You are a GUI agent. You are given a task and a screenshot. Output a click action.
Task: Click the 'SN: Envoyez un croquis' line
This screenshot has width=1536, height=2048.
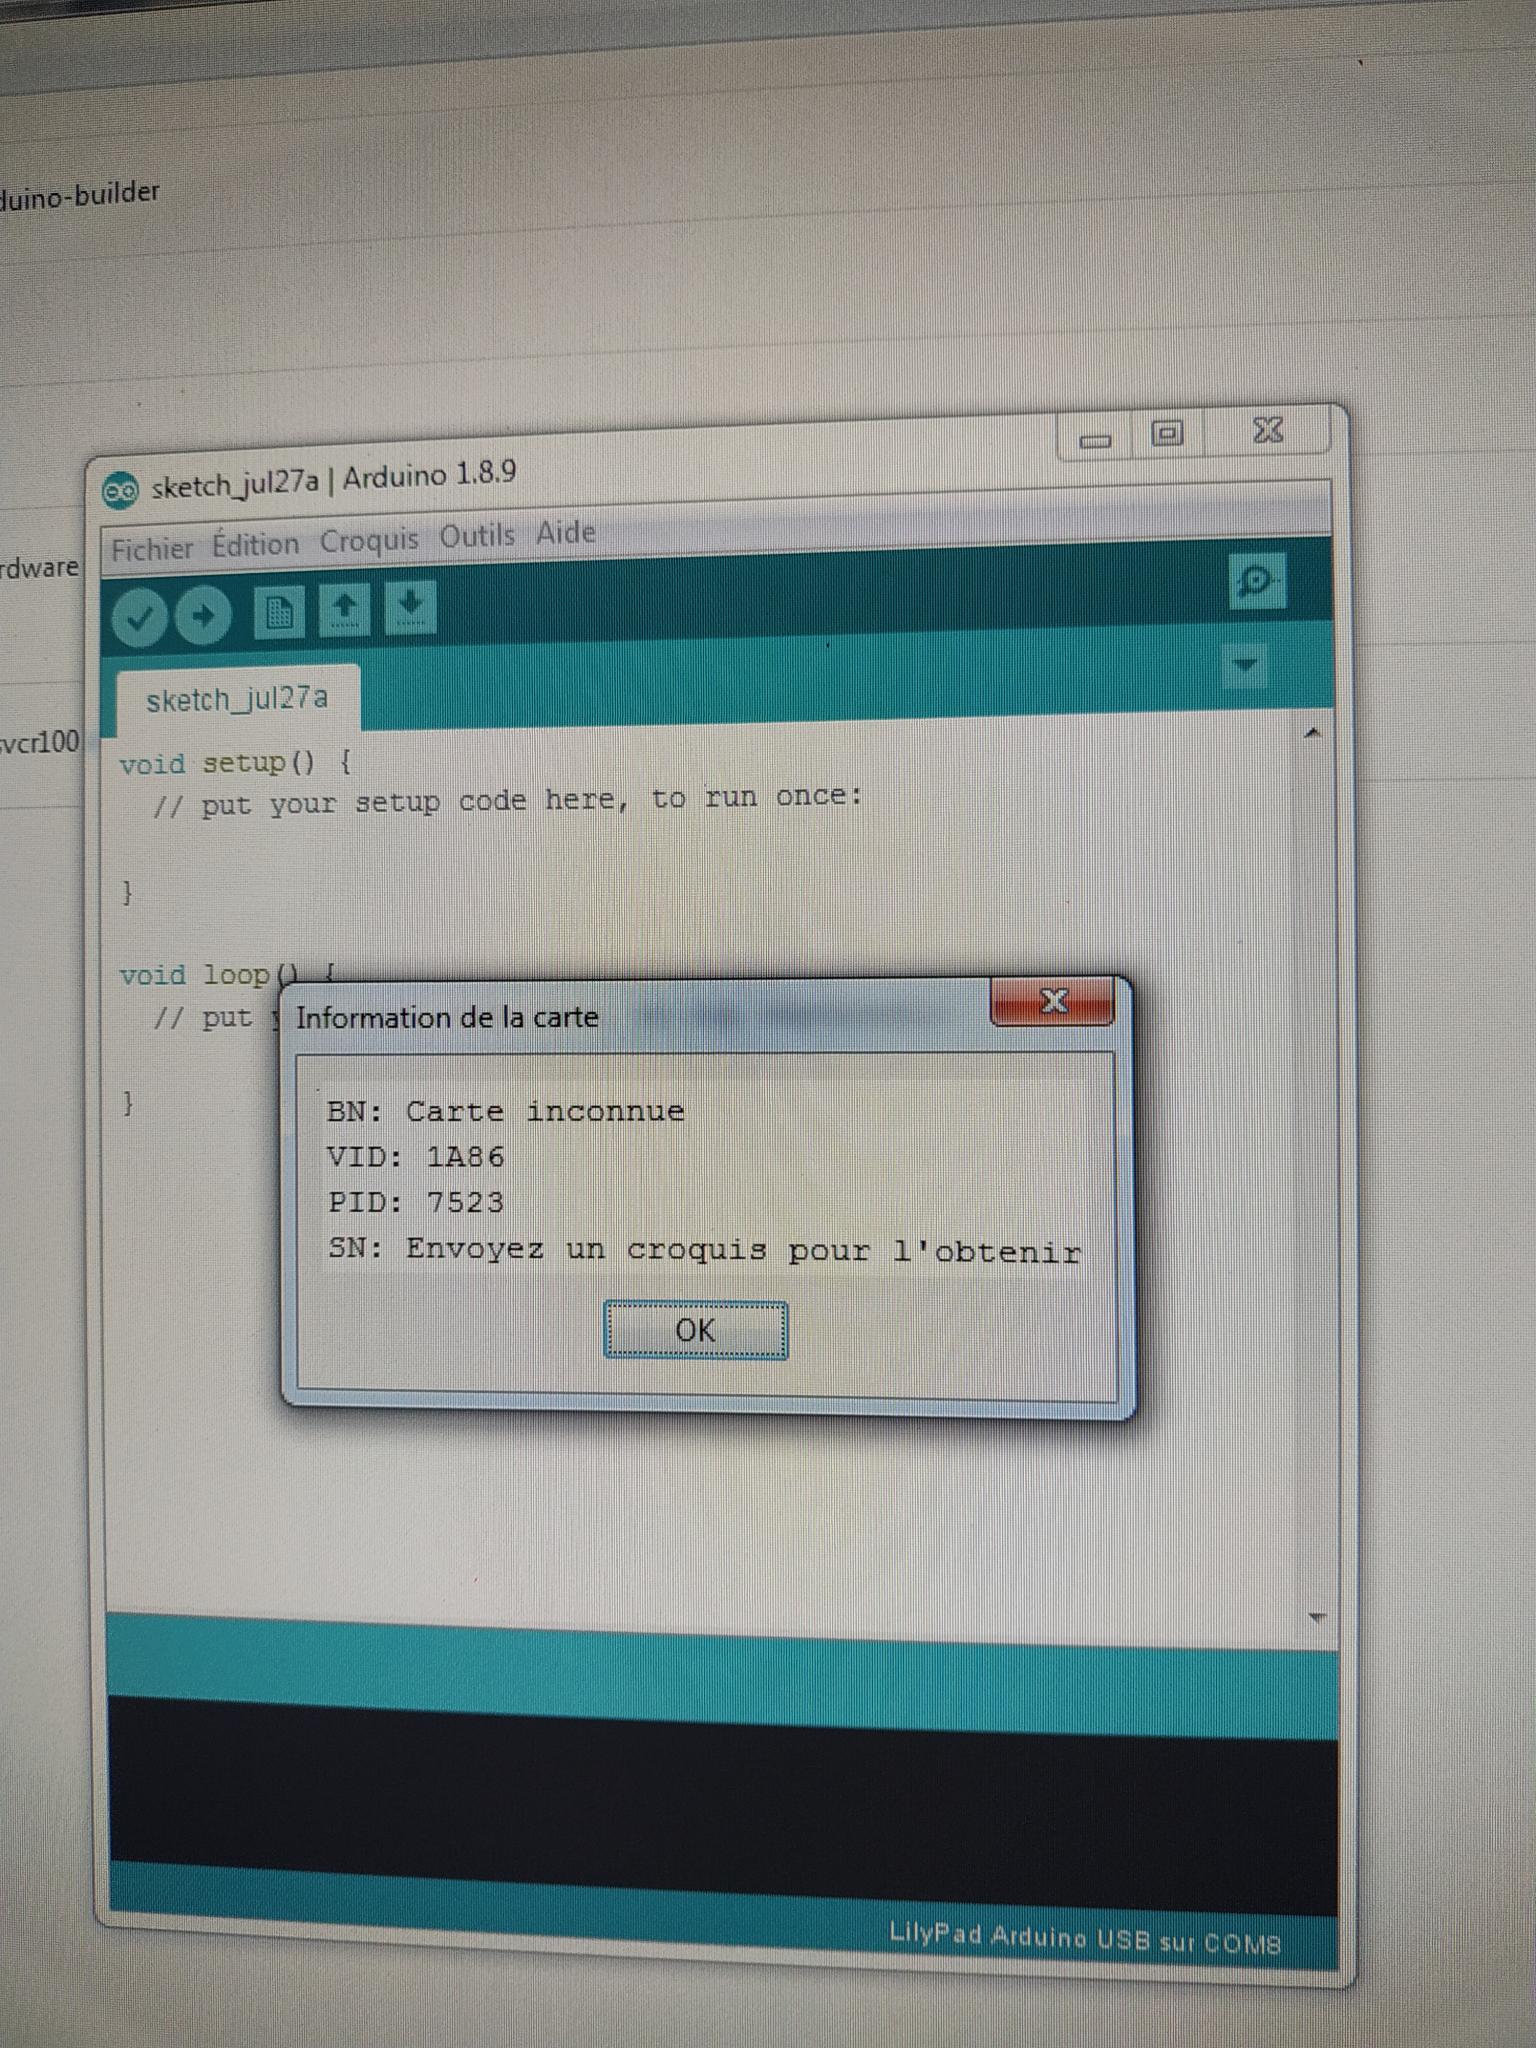click(x=704, y=1250)
